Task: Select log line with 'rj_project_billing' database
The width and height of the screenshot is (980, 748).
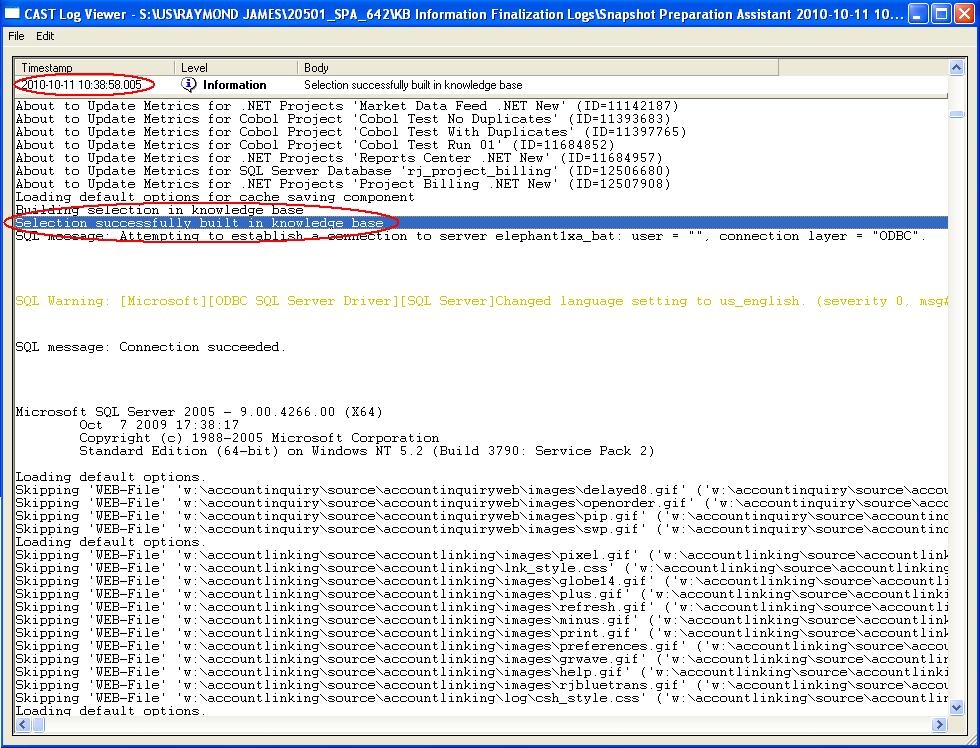Action: (343, 171)
